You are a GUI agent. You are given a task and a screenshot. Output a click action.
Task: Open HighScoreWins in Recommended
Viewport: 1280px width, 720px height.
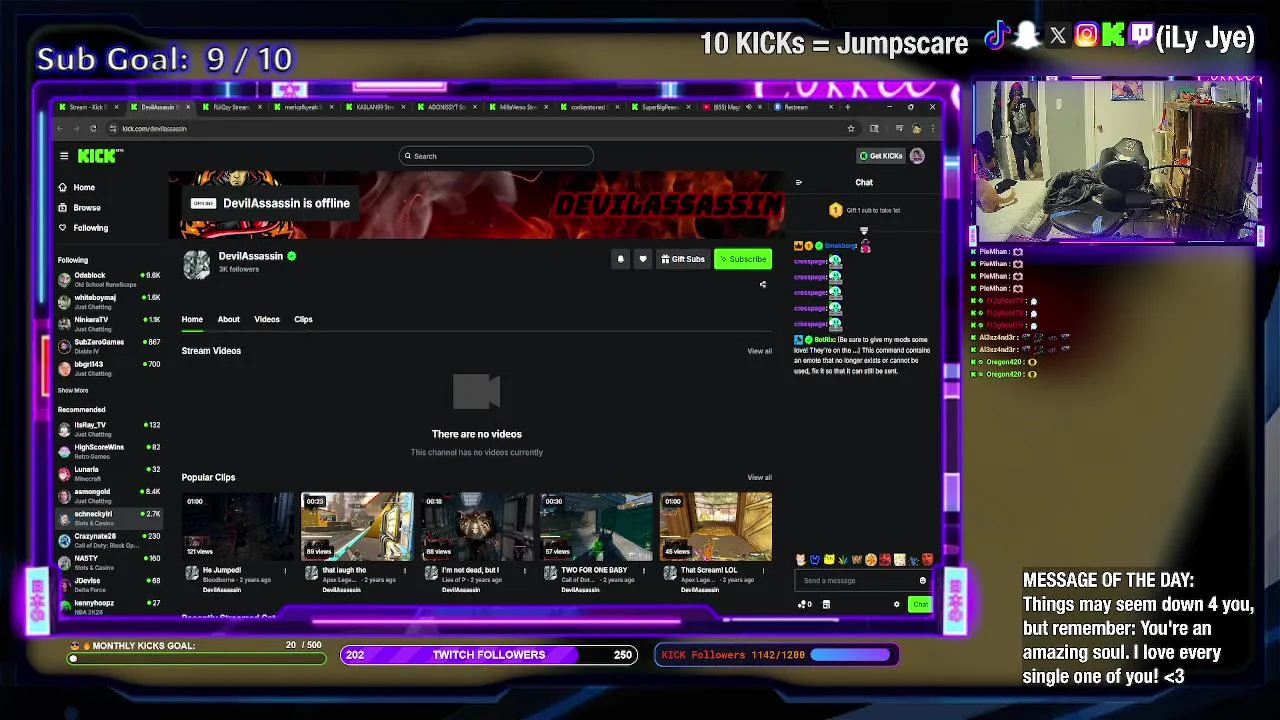click(x=109, y=451)
